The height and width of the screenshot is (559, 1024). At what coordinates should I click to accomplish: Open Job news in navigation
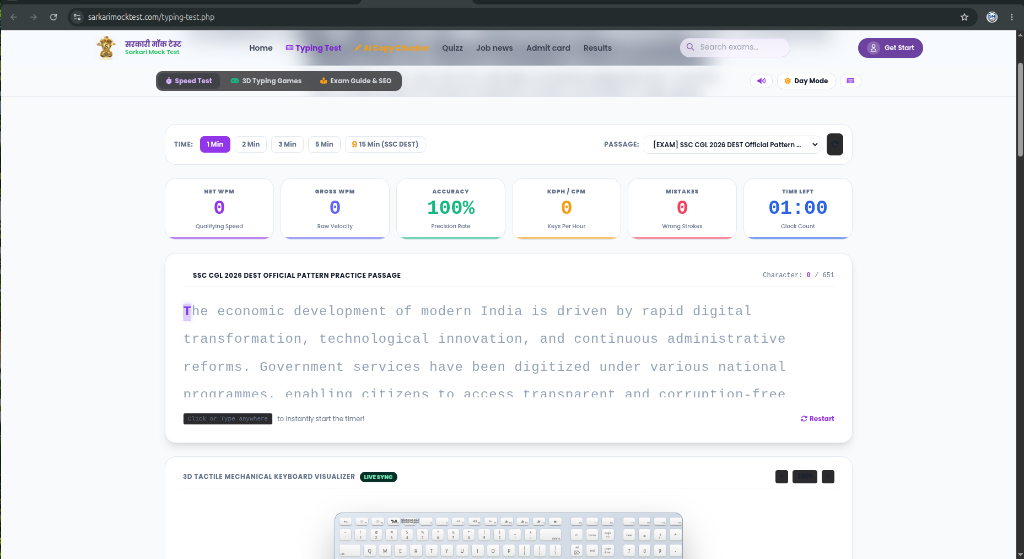tap(494, 48)
